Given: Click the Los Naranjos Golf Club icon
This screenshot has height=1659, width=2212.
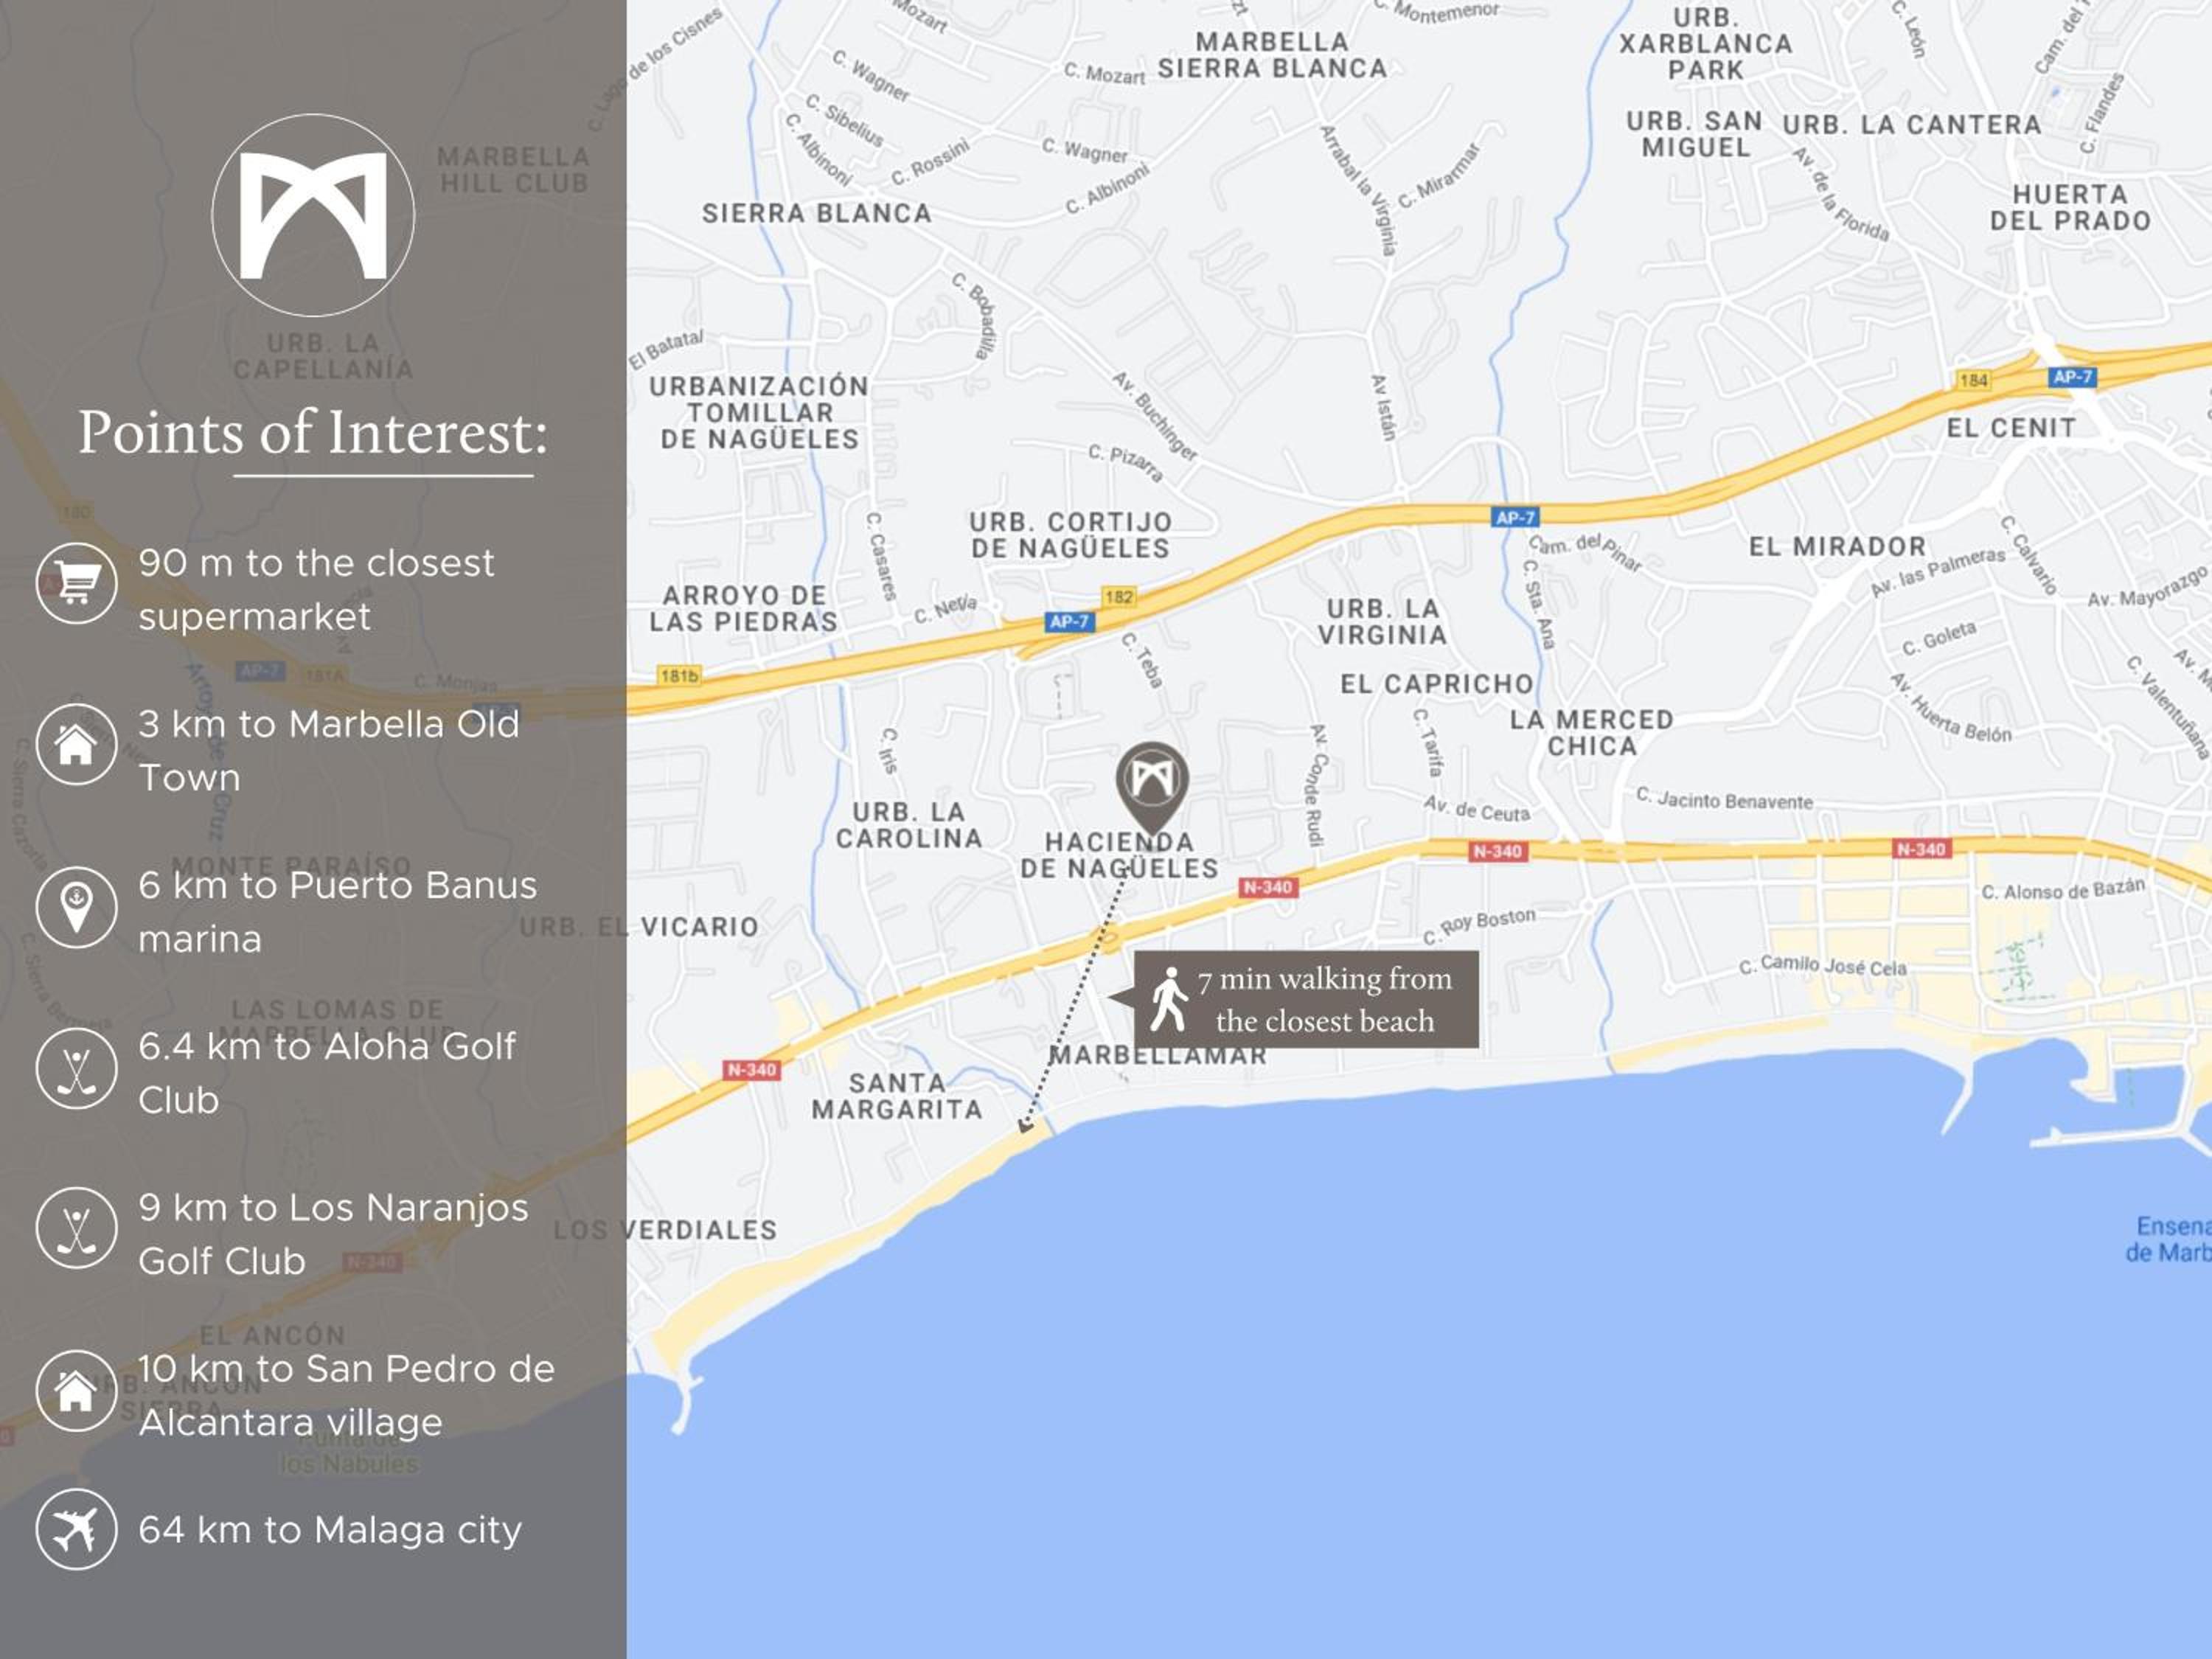Looking at the screenshot, I should [x=77, y=1228].
